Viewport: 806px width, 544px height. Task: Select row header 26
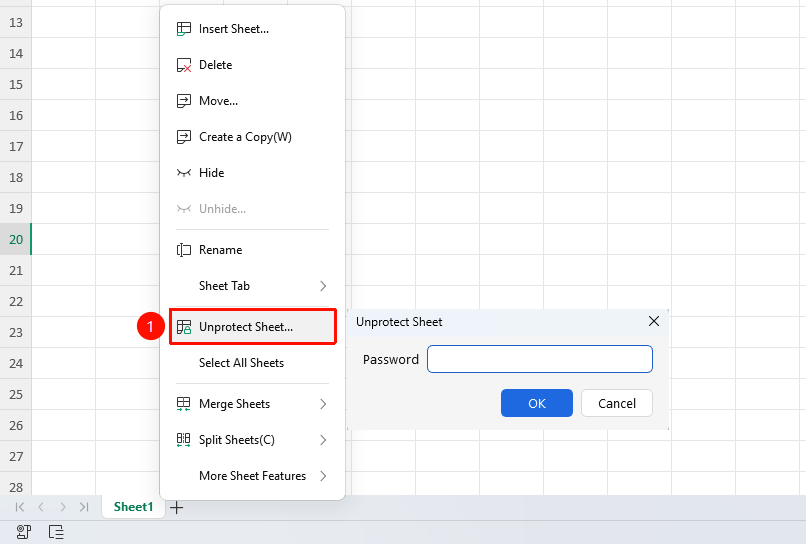click(x=16, y=425)
